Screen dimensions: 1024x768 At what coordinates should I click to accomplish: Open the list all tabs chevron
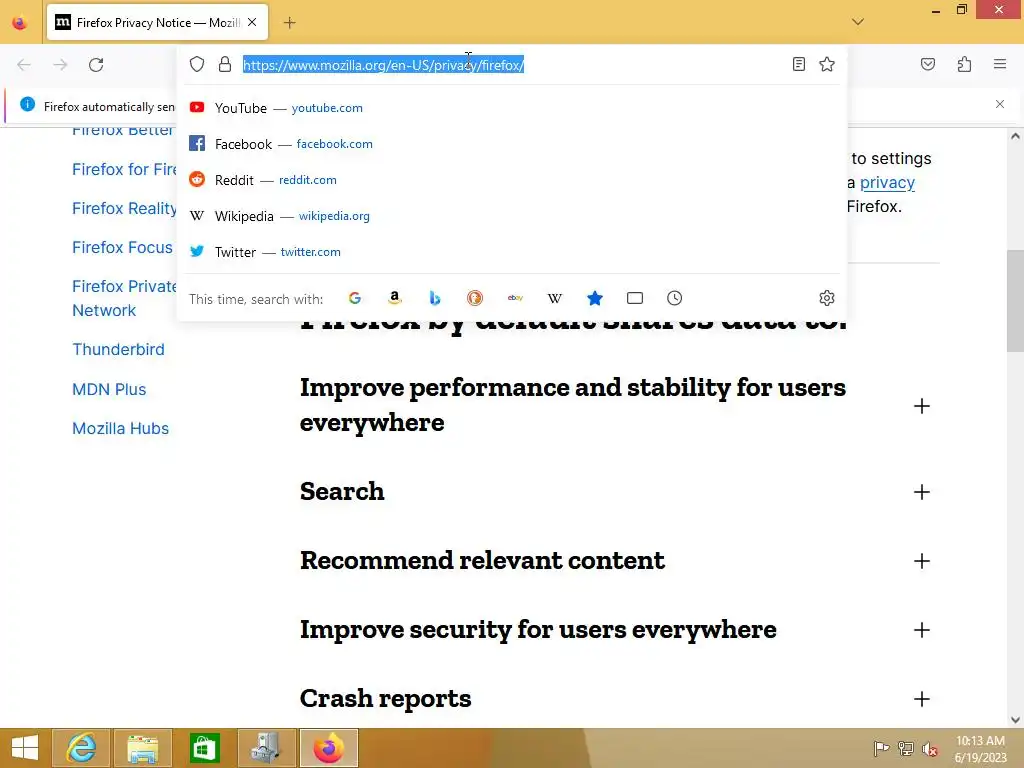[x=858, y=22]
